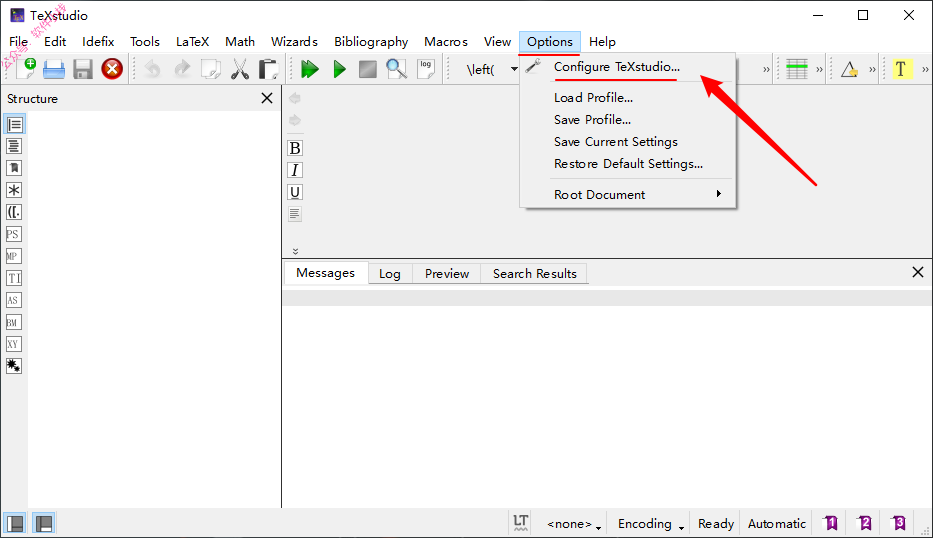Jump to bookmark 2 in status bar
The height and width of the screenshot is (538, 933).
pyautogui.click(x=865, y=523)
